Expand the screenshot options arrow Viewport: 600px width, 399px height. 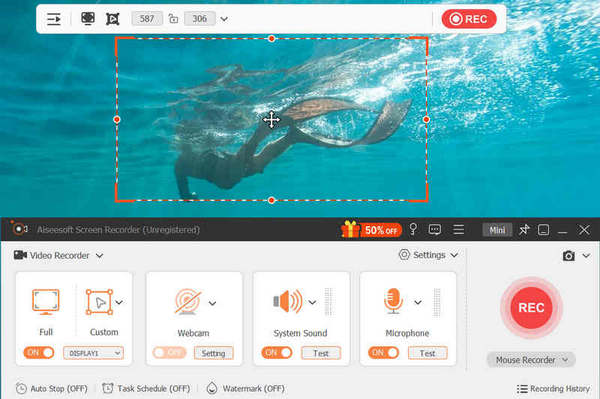pyautogui.click(x=586, y=256)
